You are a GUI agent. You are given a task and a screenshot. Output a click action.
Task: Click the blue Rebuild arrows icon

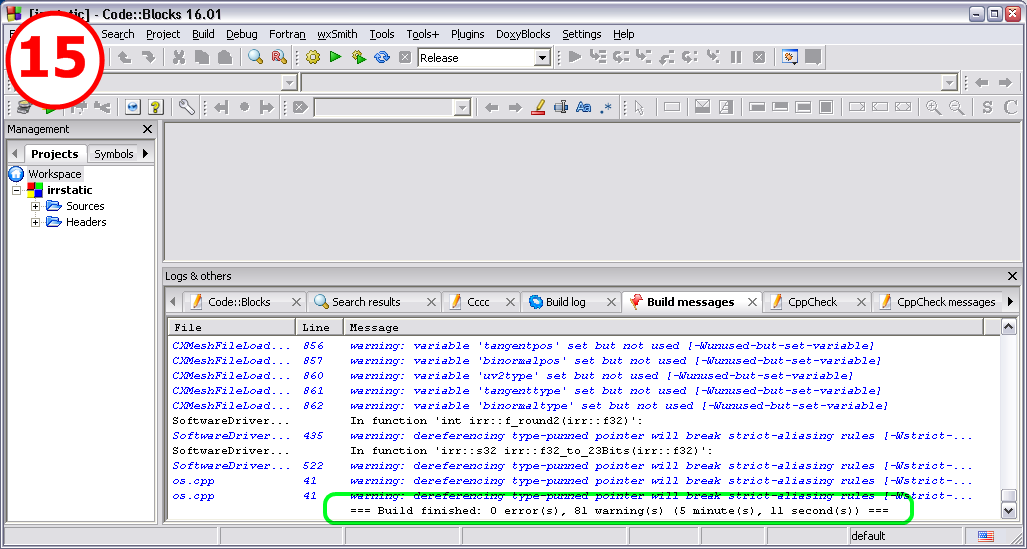click(382, 58)
